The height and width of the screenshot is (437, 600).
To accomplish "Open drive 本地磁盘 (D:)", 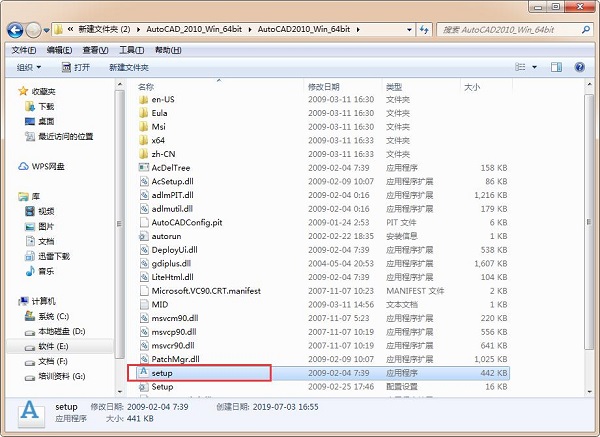I will click(x=55, y=331).
